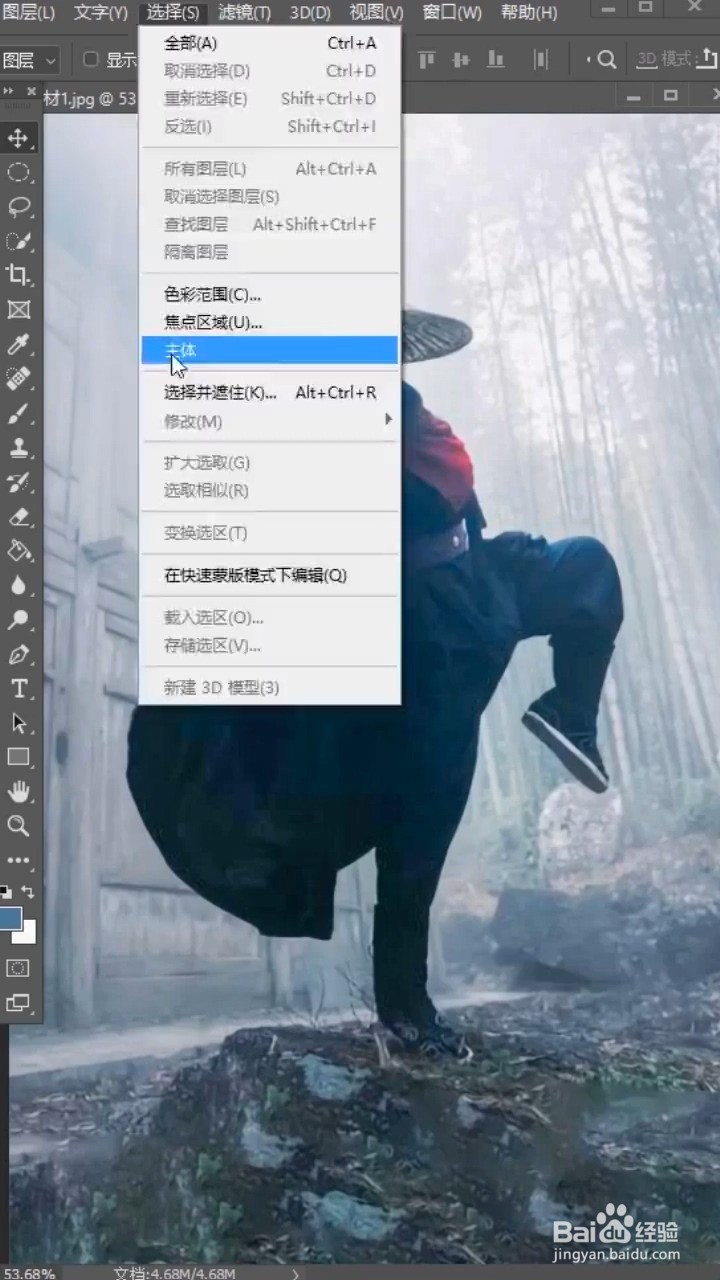Open the 帮助(H) menu
This screenshot has width=720, height=1280.
point(529,13)
